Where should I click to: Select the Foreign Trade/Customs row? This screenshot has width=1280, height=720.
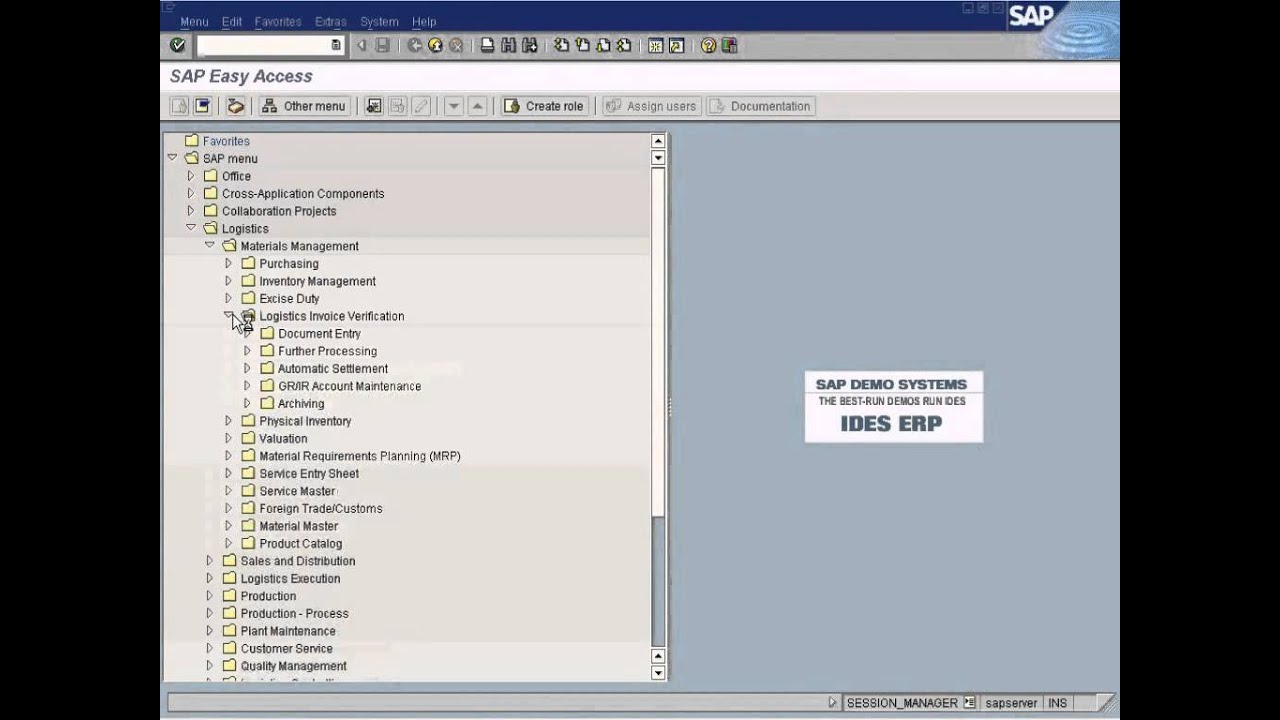tap(321, 509)
